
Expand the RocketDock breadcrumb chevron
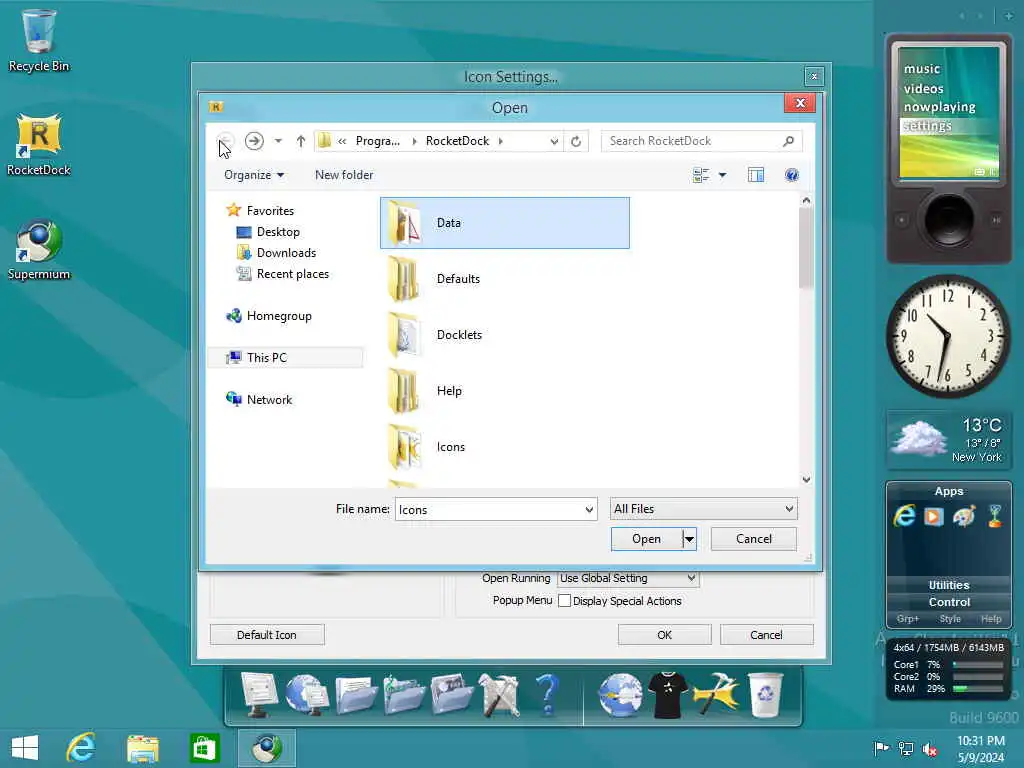(501, 141)
